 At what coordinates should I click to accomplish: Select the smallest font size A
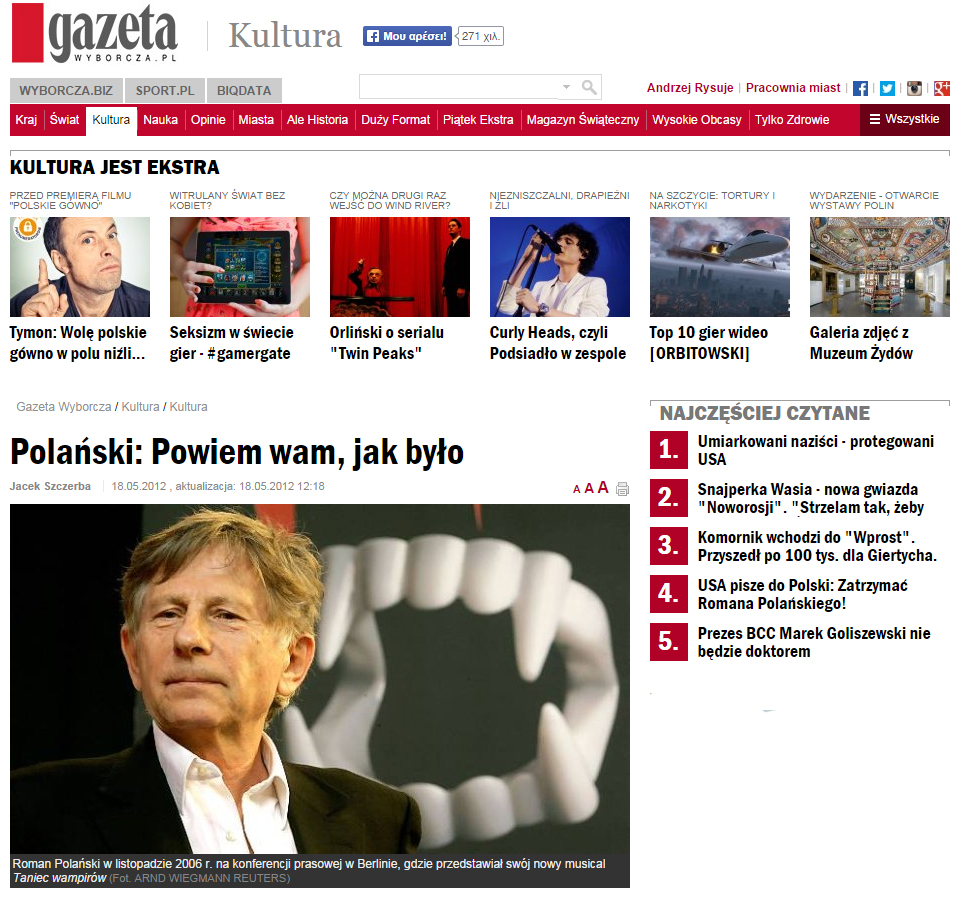pos(577,490)
